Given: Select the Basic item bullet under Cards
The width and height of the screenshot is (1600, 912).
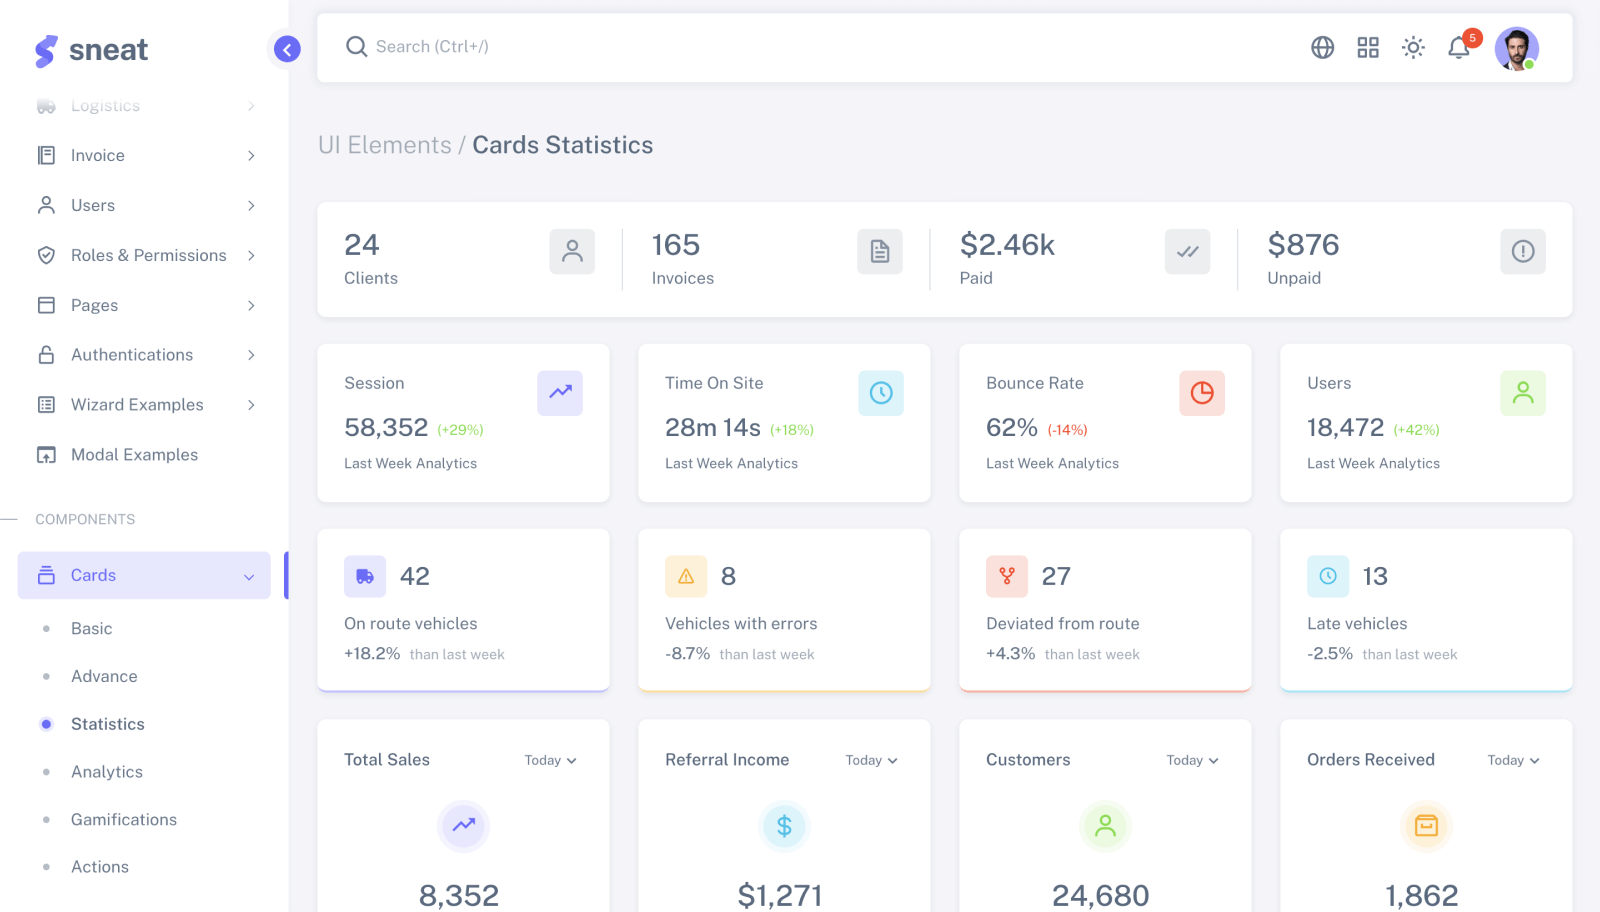Looking at the screenshot, I should (47, 629).
